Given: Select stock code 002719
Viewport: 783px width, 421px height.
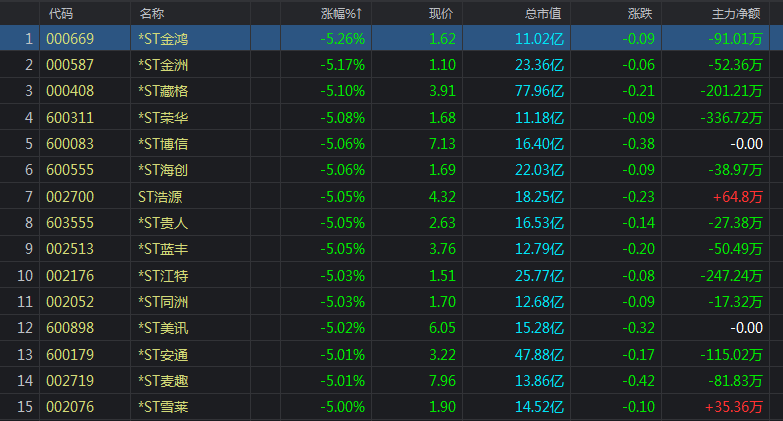Looking at the screenshot, I should coord(70,381).
